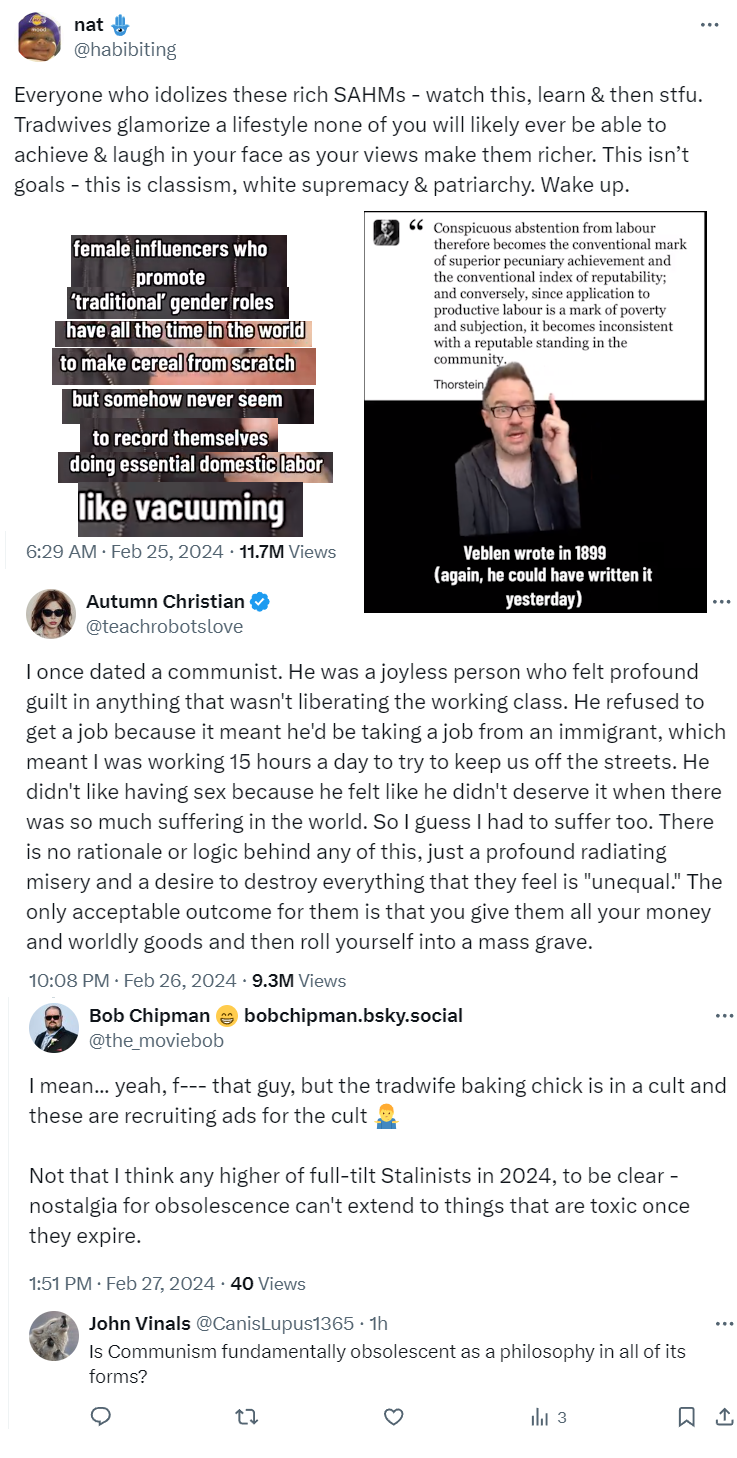Viewport: 737px width, 1458px height.
Task: Play the Veblen 1899 video thumbnail
Action: 535,412
